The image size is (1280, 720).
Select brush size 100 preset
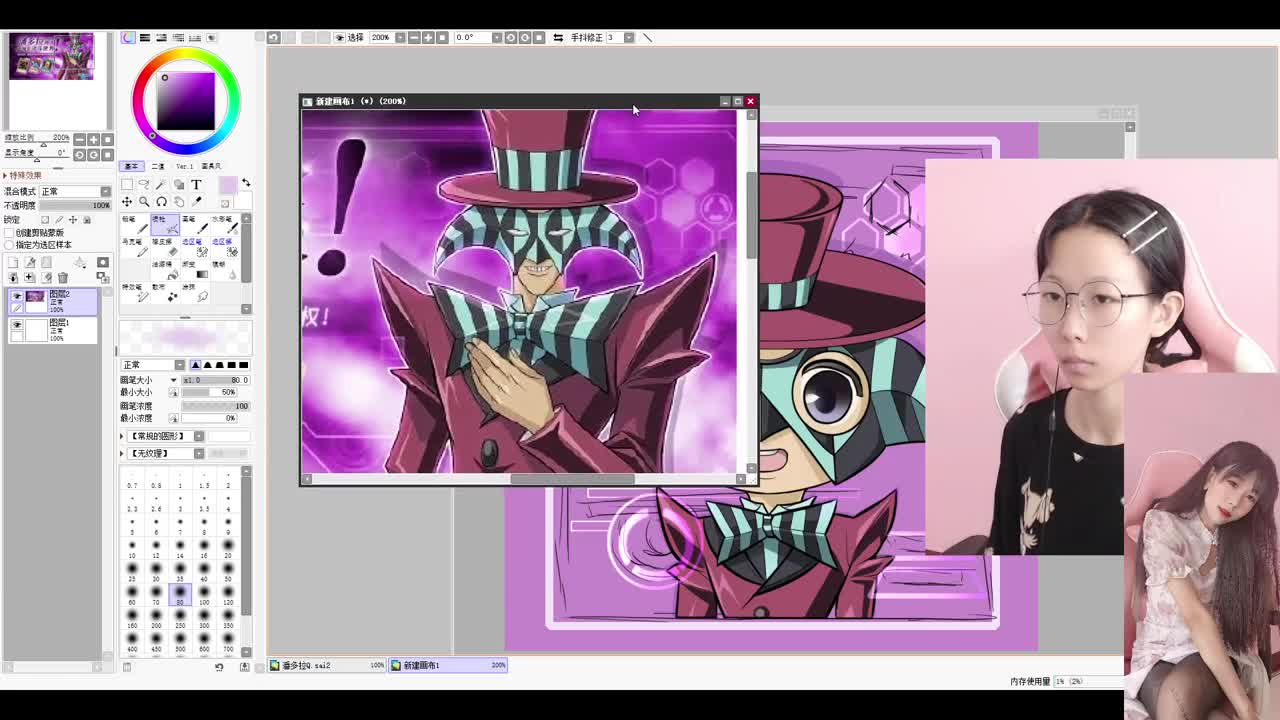point(204,596)
